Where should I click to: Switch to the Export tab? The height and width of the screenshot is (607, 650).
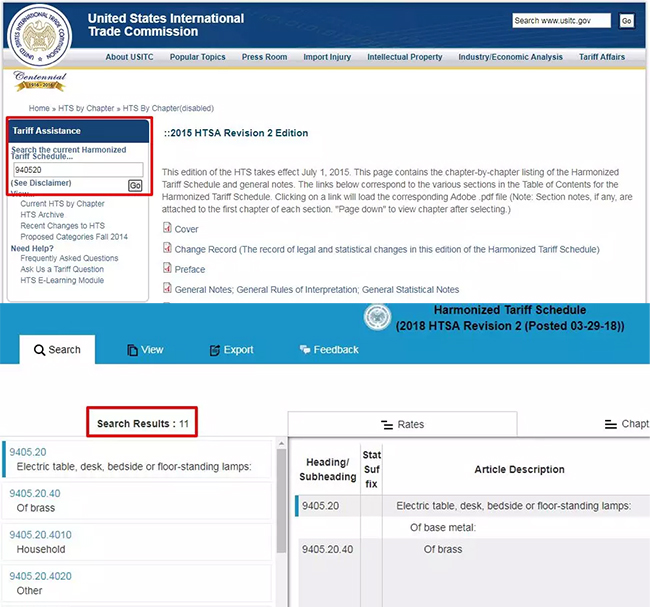pyautogui.click(x=231, y=350)
